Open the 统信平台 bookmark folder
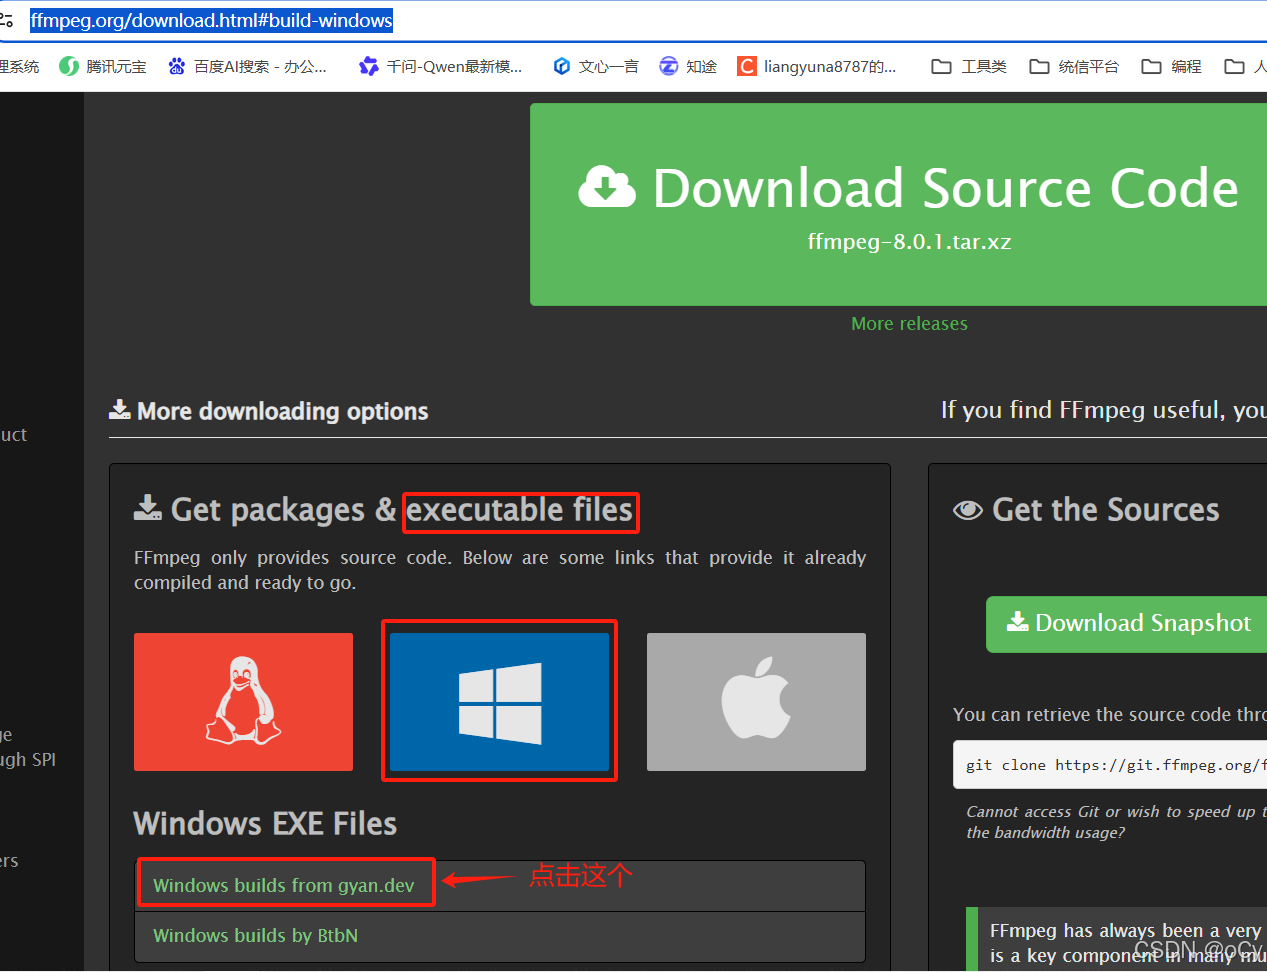The width and height of the screenshot is (1267, 972). (x=1074, y=67)
